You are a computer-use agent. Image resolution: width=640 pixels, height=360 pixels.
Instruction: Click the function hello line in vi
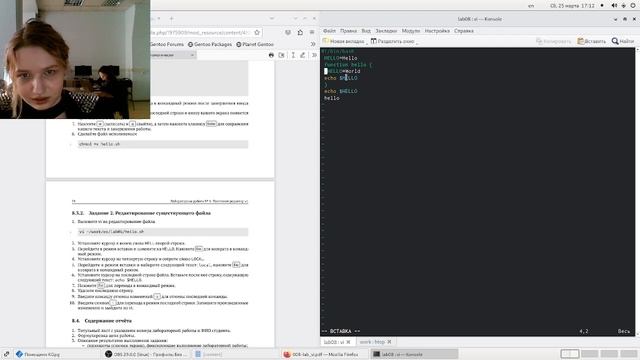(x=348, y=65)
